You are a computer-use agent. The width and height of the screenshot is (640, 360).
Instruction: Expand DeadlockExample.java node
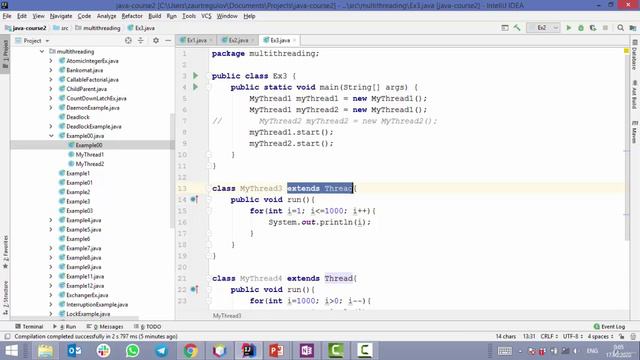pos(51,127)
